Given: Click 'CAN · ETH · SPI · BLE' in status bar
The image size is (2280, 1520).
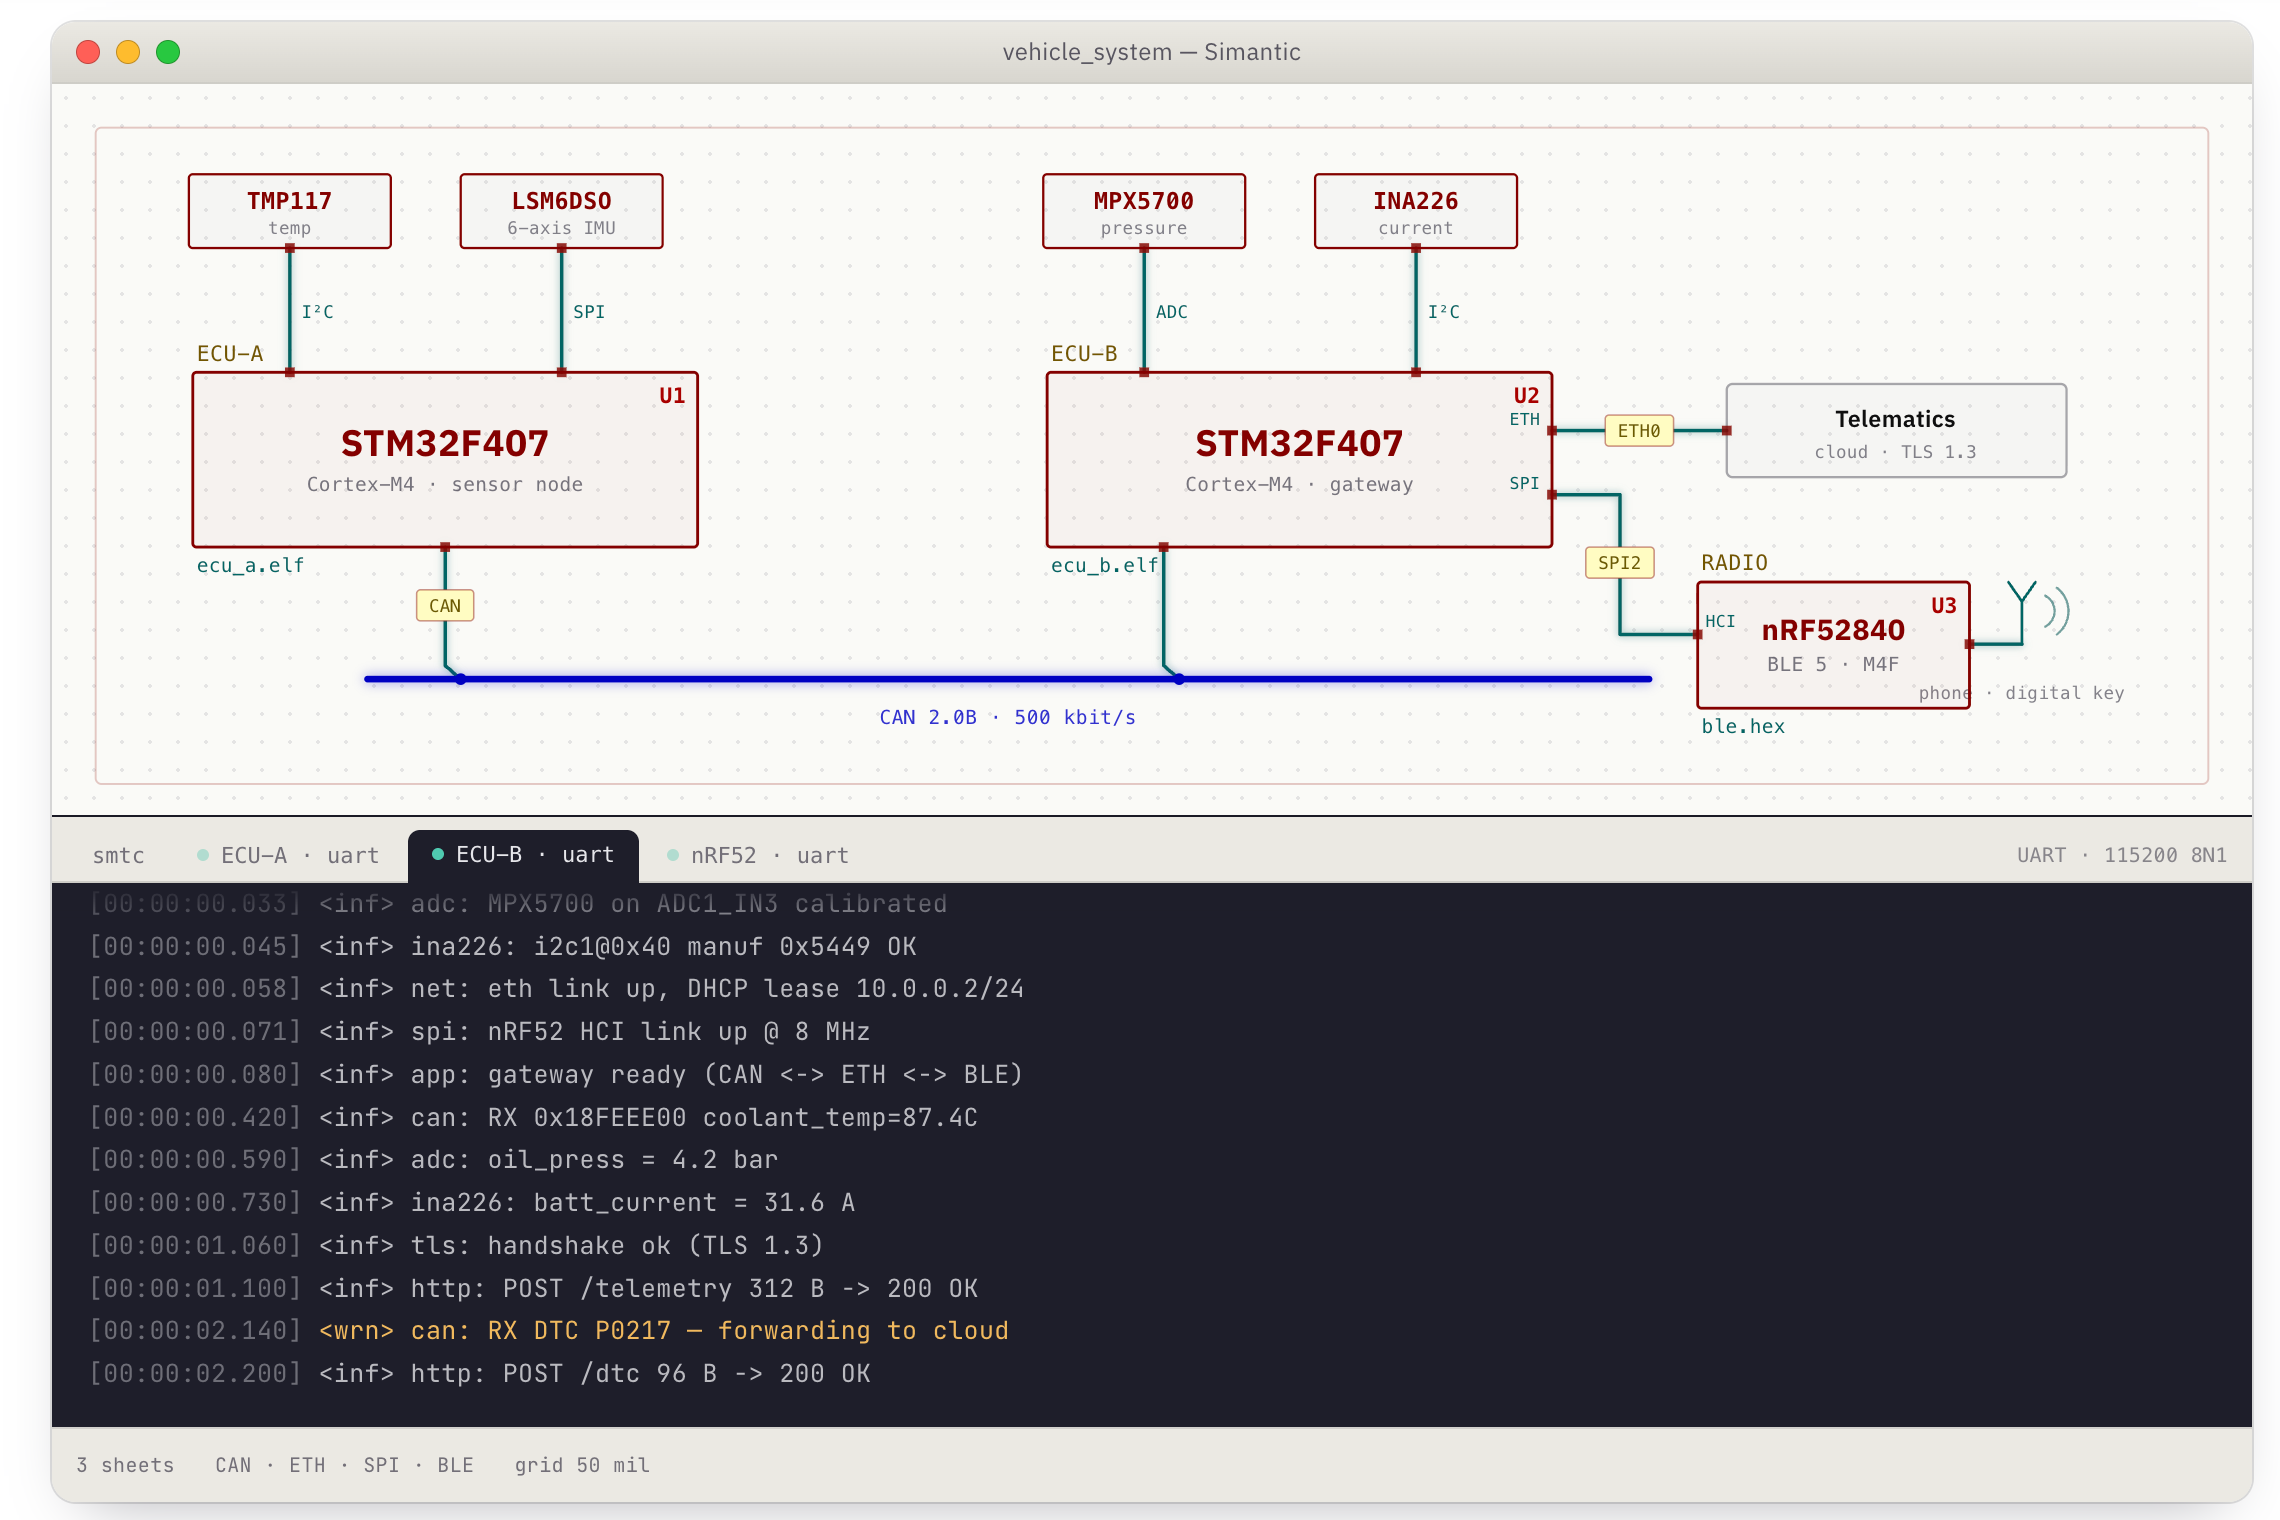Looking at the screenshot, I should [x=344, y=1466].
